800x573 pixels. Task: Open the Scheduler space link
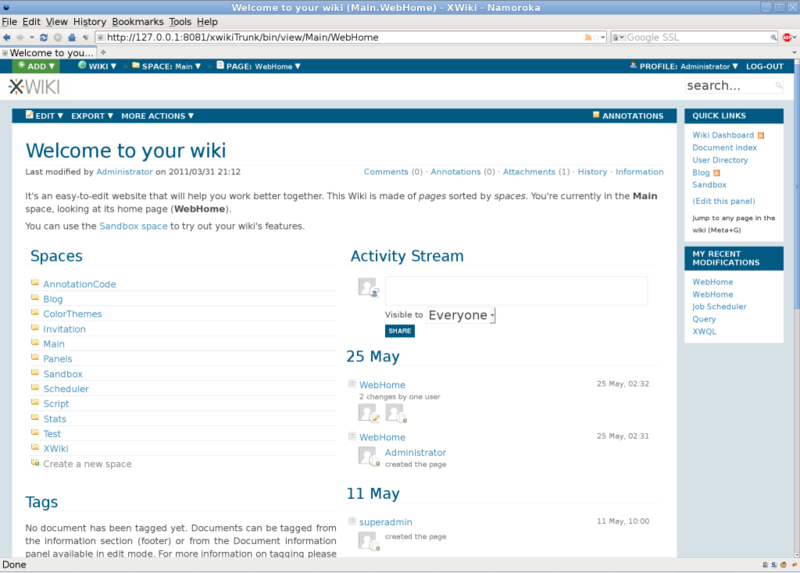click(x=66, y=389)
